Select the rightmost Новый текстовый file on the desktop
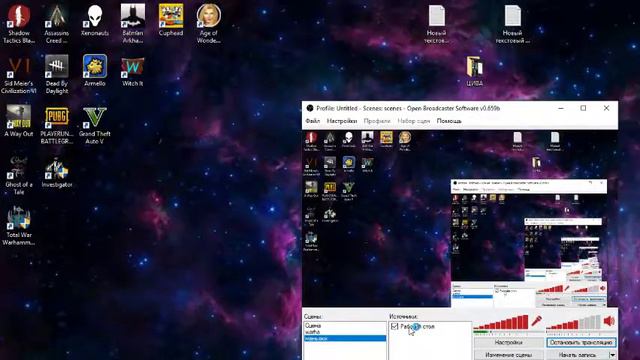640x360 pixels. (x=513, y=24)
